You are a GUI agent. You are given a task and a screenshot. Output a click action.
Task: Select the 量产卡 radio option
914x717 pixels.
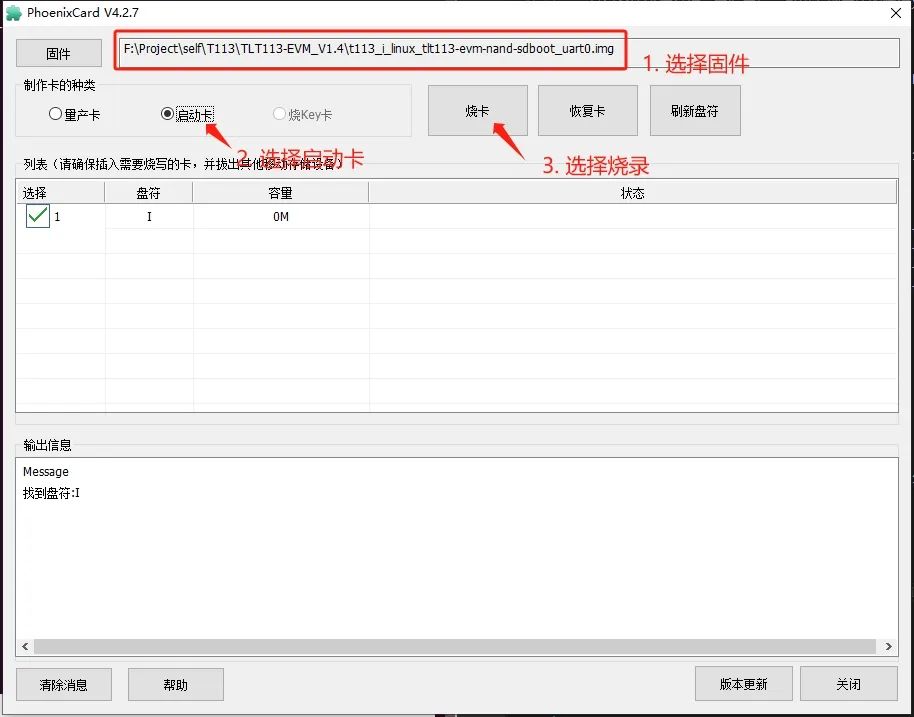[75, 114]
